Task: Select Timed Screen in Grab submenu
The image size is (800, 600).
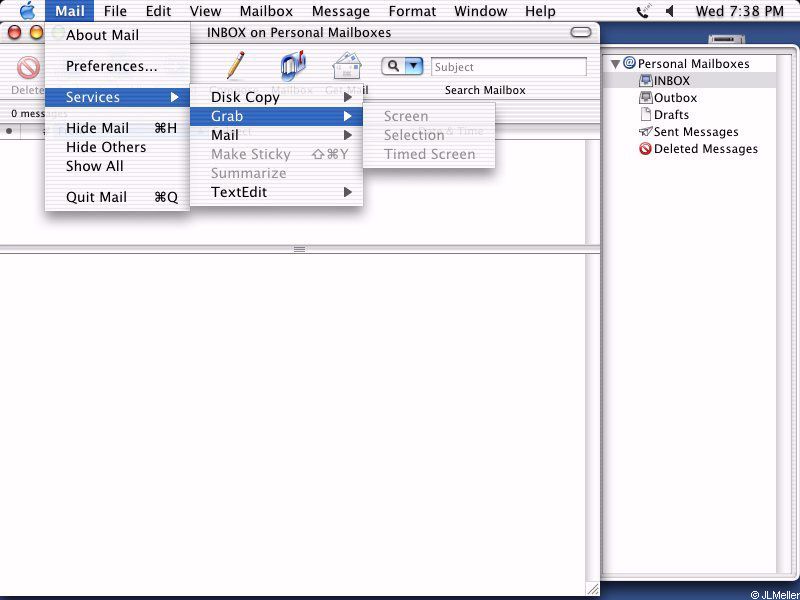Action: (429, 154)
